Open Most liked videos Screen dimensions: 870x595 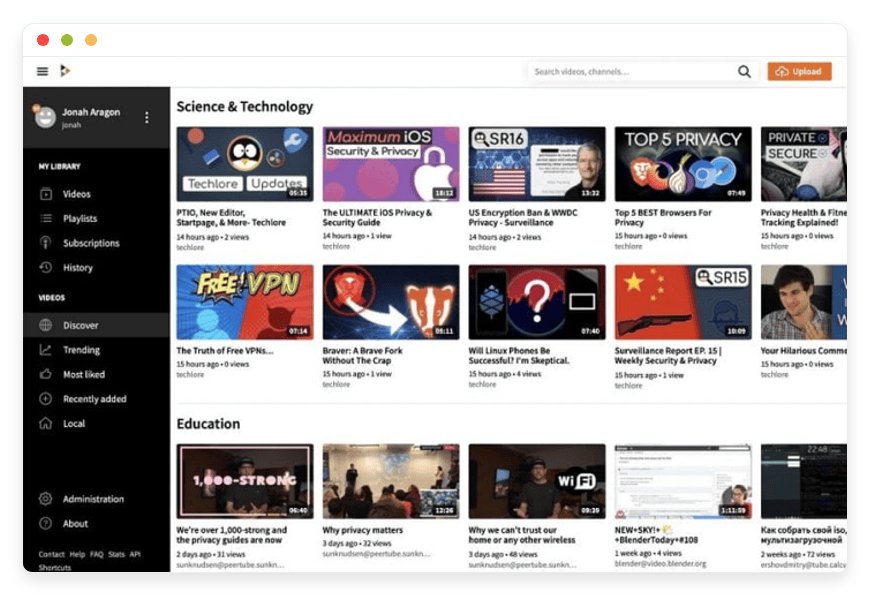click(x=84, y=374)
